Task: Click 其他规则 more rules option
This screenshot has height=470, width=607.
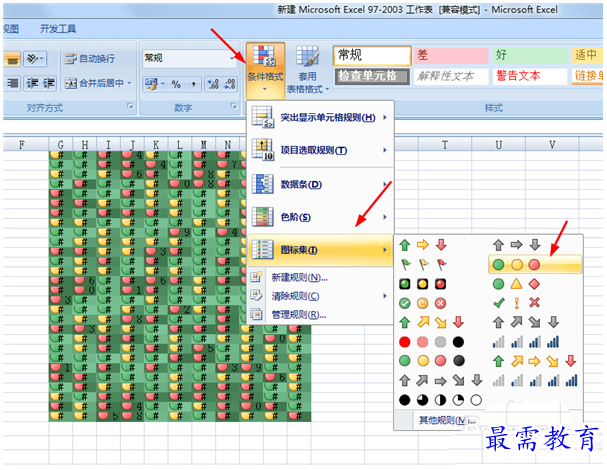Action: tap(447, 420)
